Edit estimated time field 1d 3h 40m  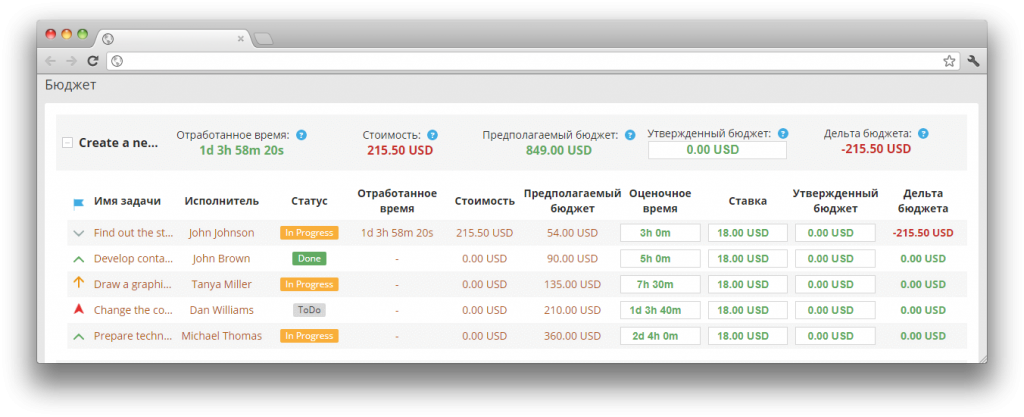tap(660, 310)
